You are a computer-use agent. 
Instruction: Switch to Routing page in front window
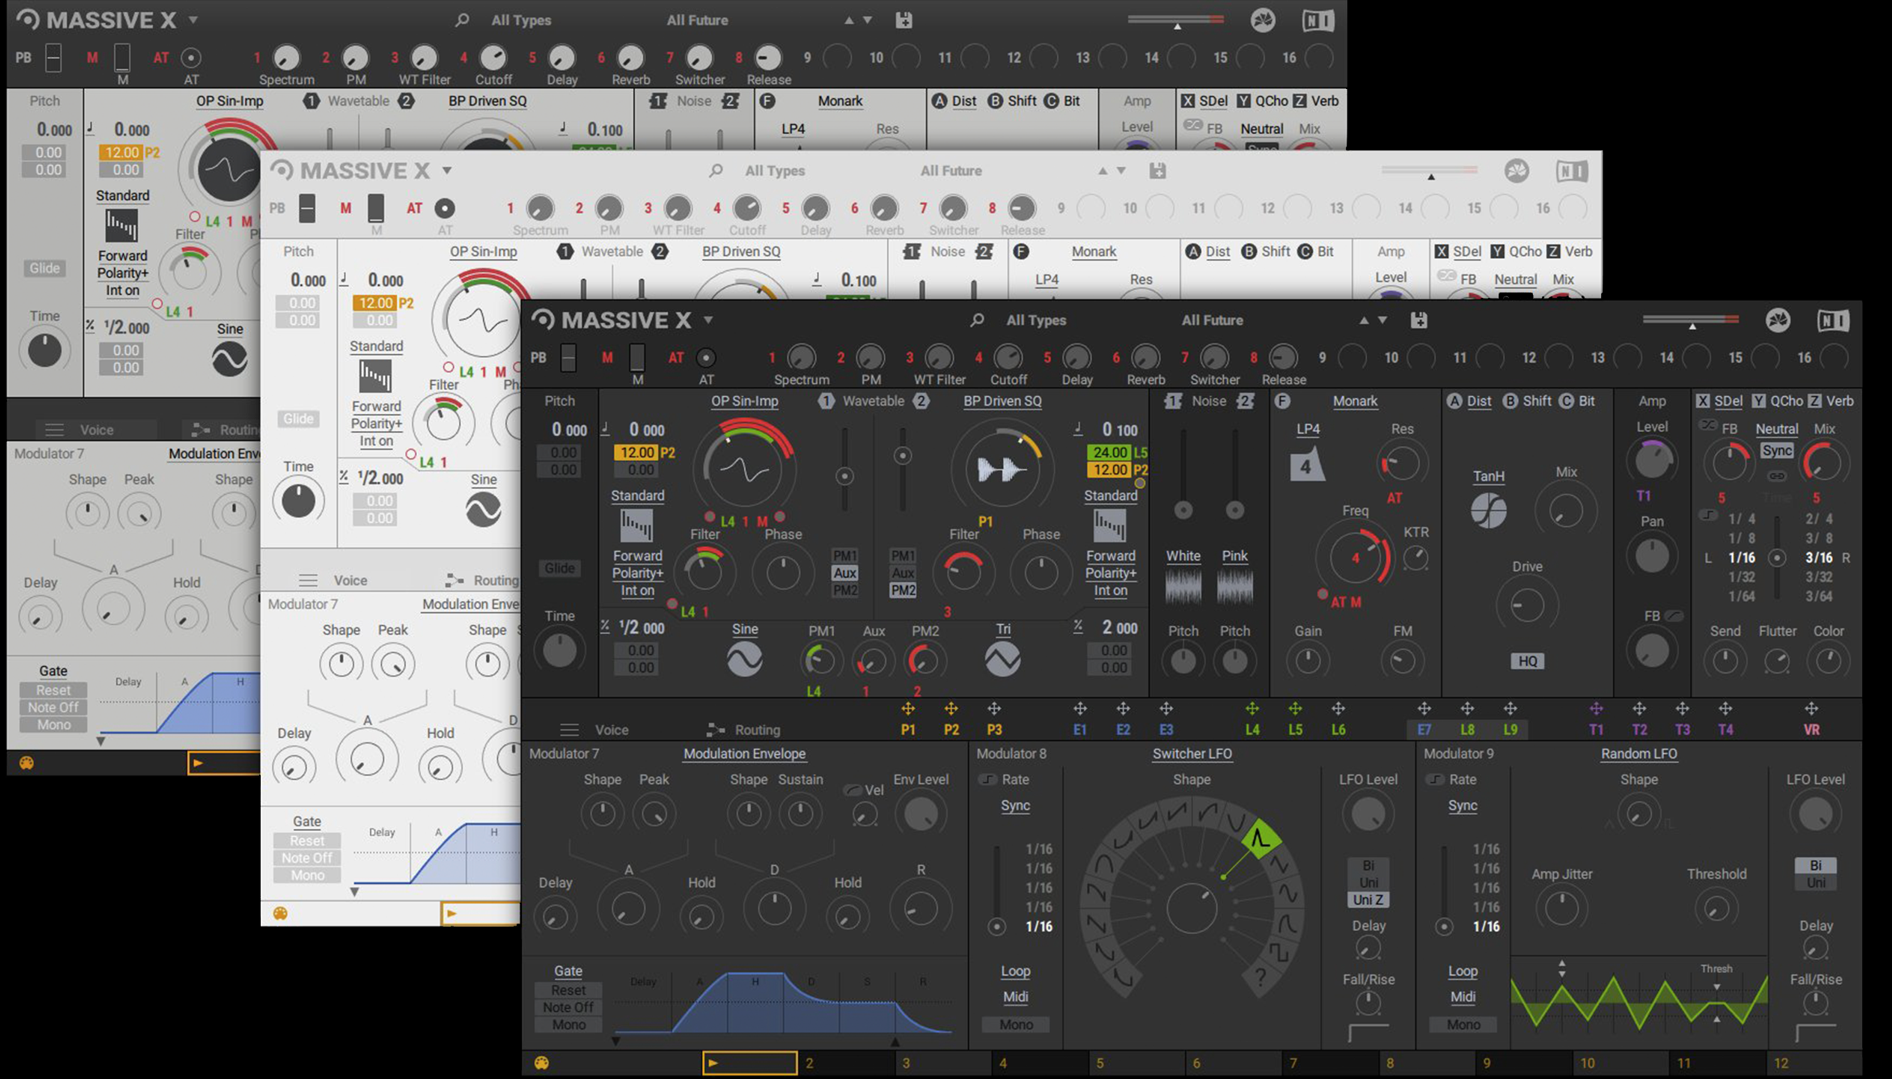pos(757,730)
